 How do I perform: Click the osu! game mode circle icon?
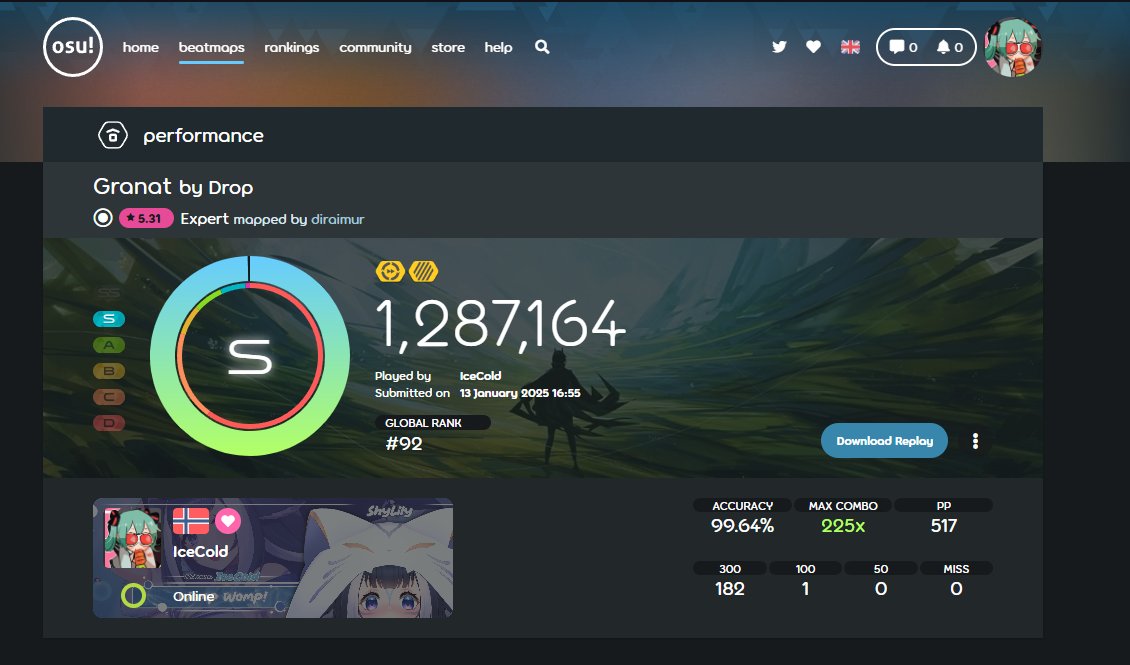[x=103, y=218]
